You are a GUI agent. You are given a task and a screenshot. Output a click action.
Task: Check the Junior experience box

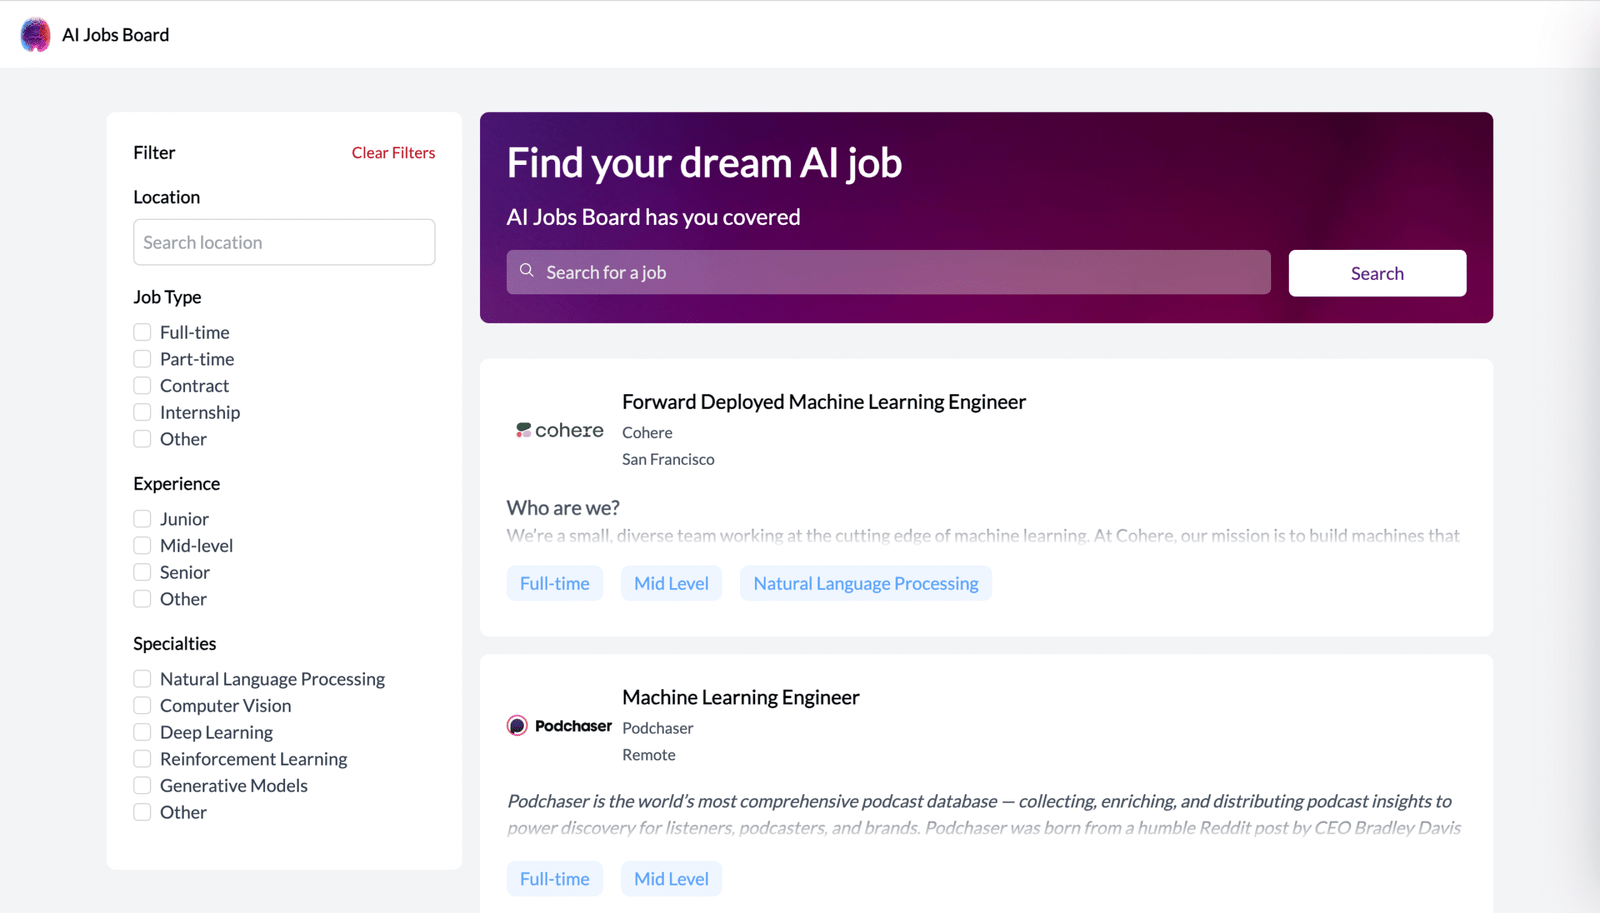click(142, 519)
